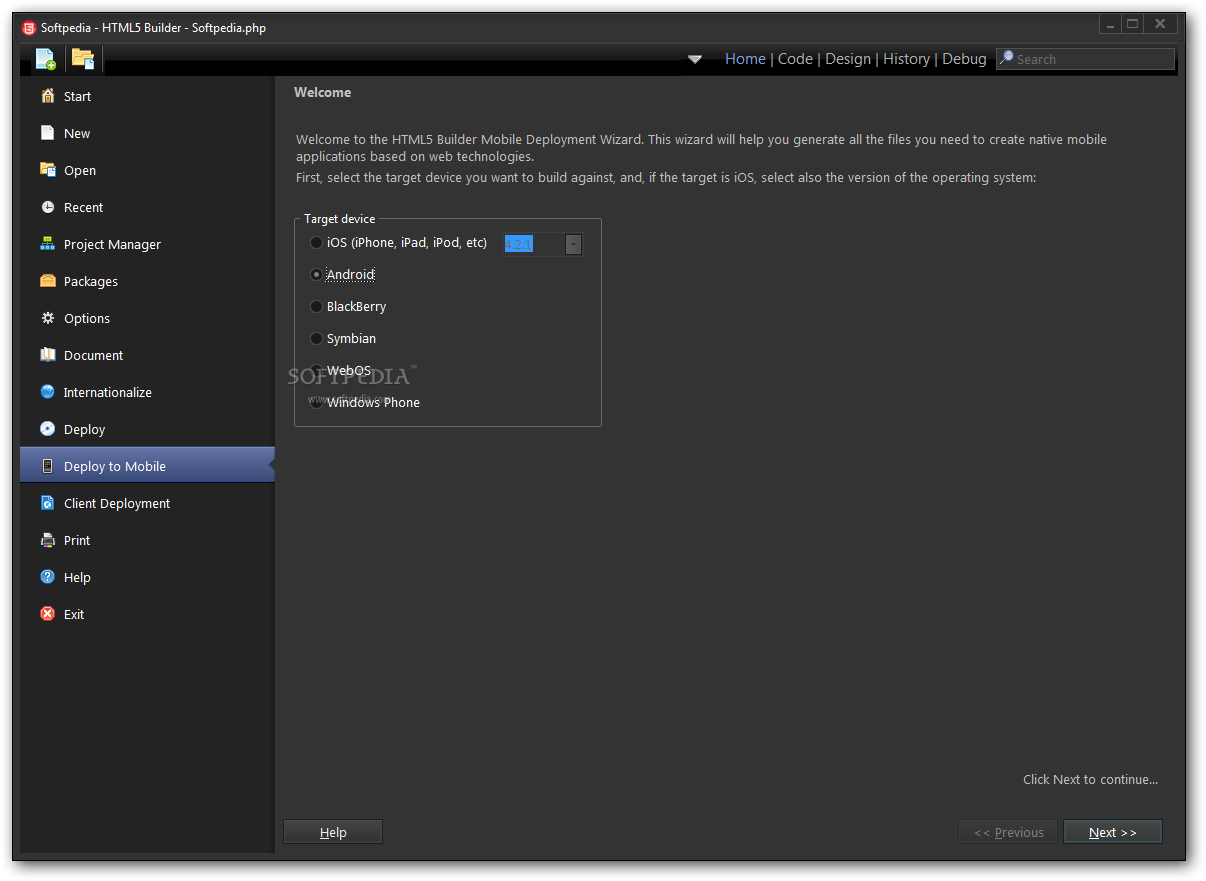1206x881 pixels.
Task: Open the Options page
Action: [x=147, y=318]
